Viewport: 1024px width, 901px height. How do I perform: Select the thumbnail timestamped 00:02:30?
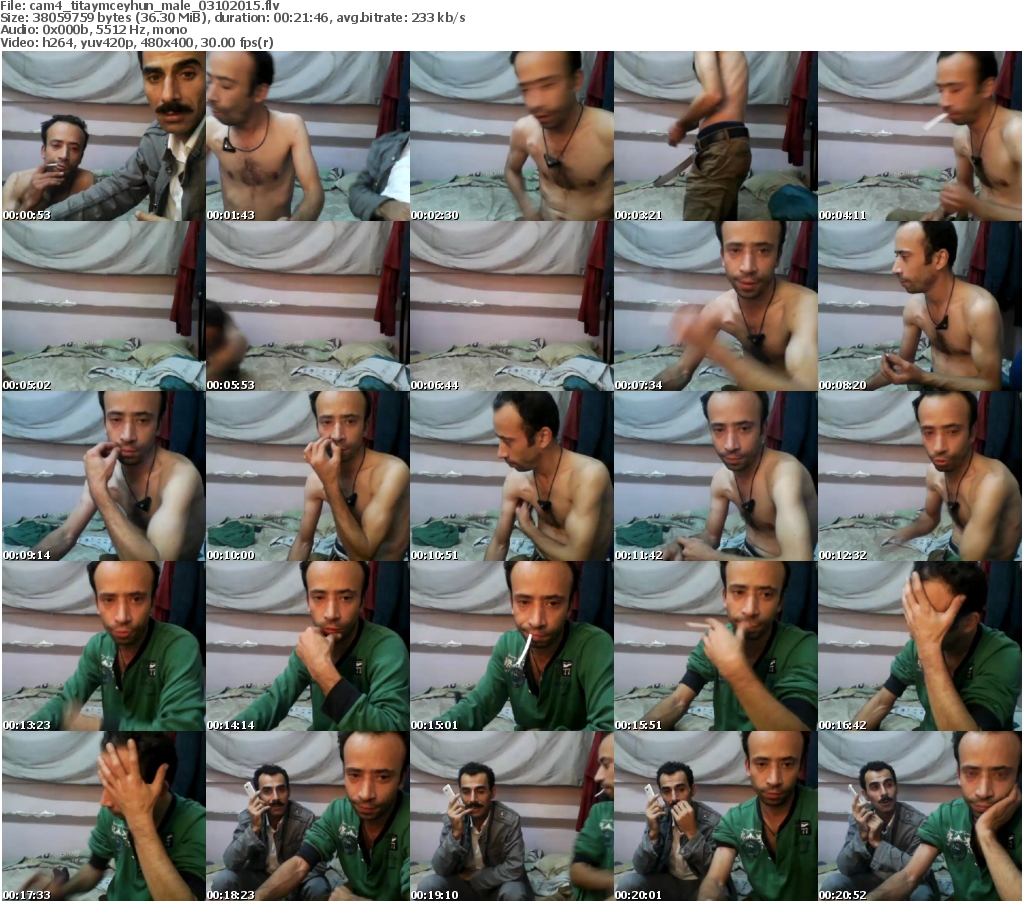pyautogui.click(x=511, y=136)
